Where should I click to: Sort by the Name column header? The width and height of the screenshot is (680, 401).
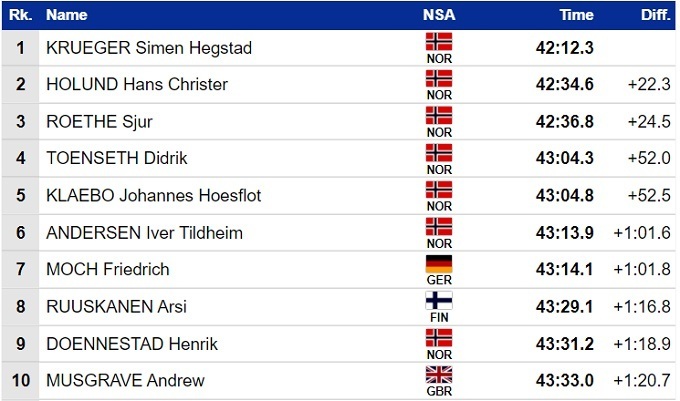[67, 15]
